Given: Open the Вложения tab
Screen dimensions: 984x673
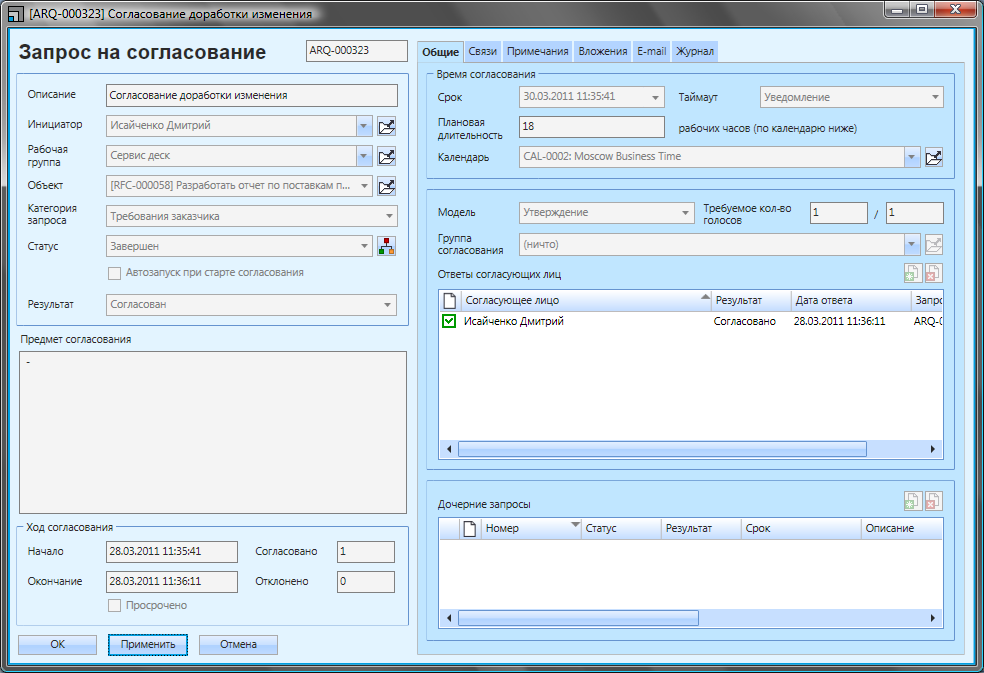Looking at the screenshot, I should 603,51.
